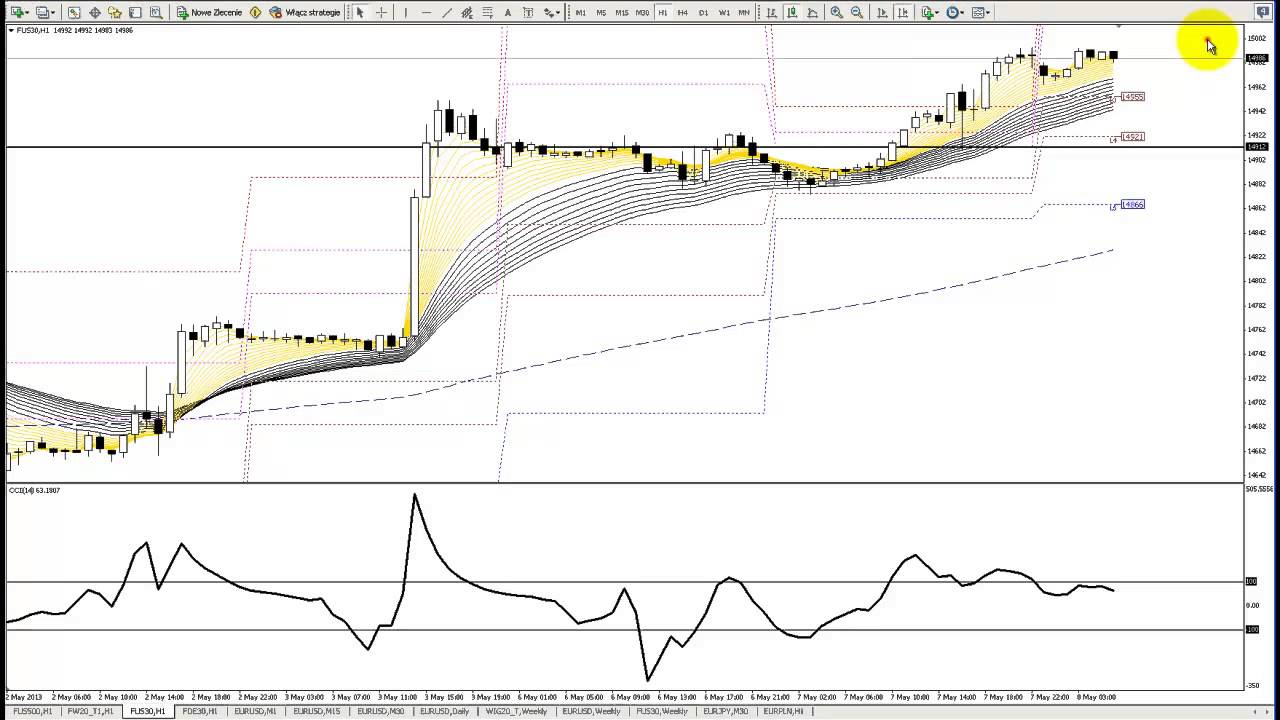This screenshot has height=720, width=1280.
Task: Open the chat notification icon
Action: 1262,11
